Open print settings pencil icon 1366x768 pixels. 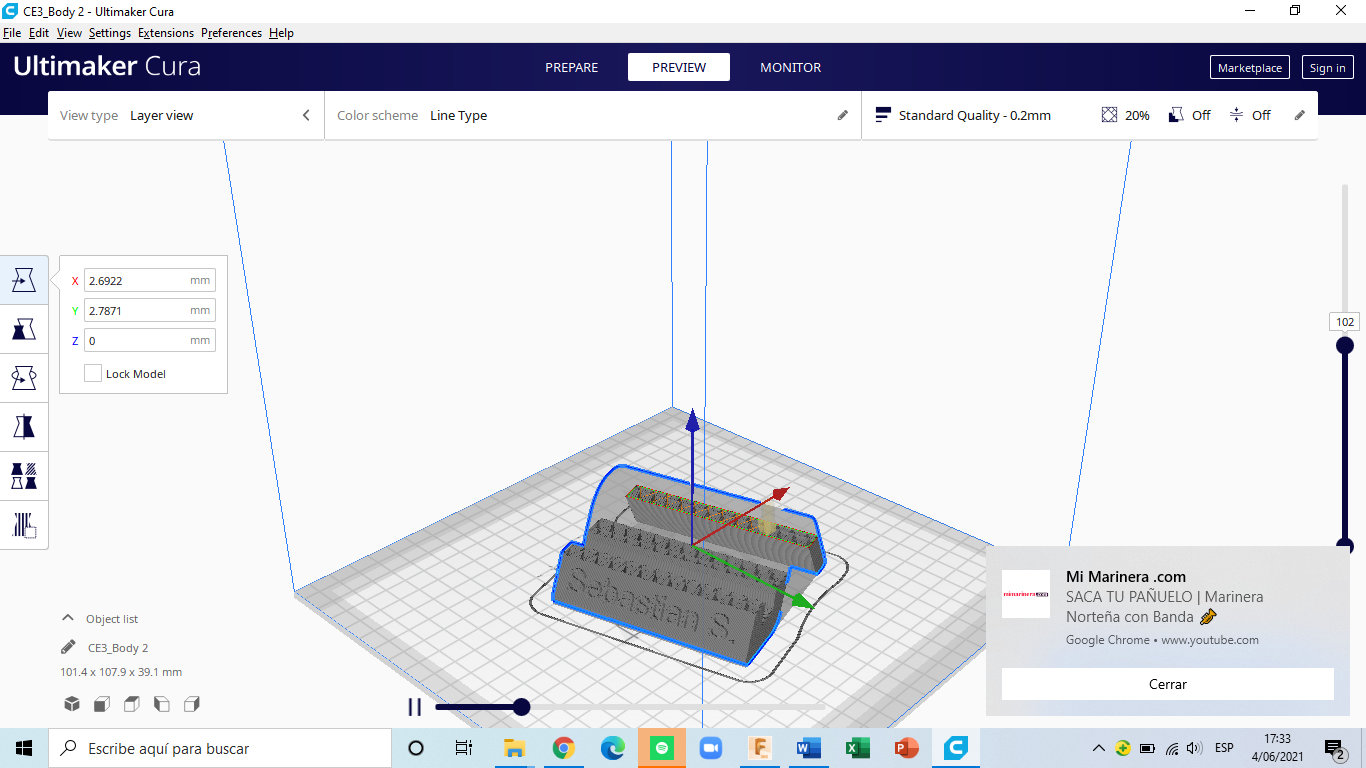point(1300,115)
